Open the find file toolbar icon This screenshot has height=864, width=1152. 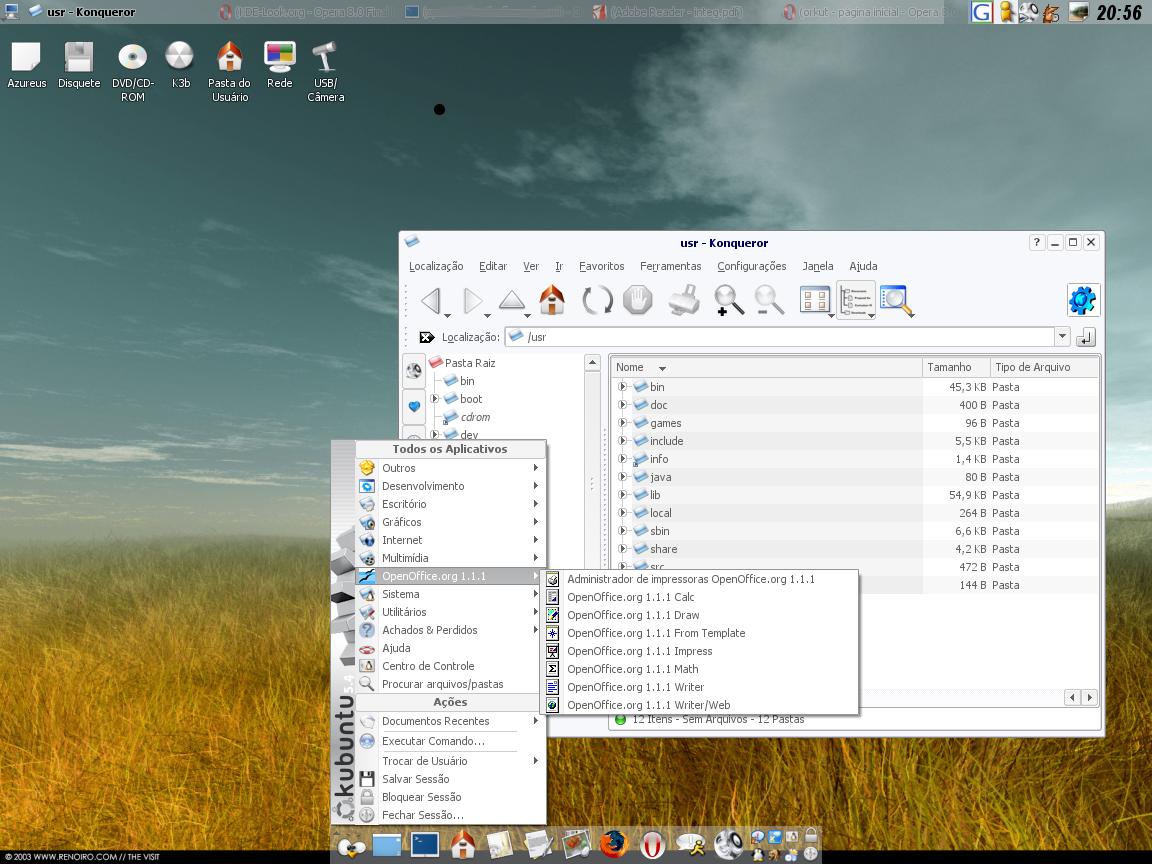coord(896,300)
